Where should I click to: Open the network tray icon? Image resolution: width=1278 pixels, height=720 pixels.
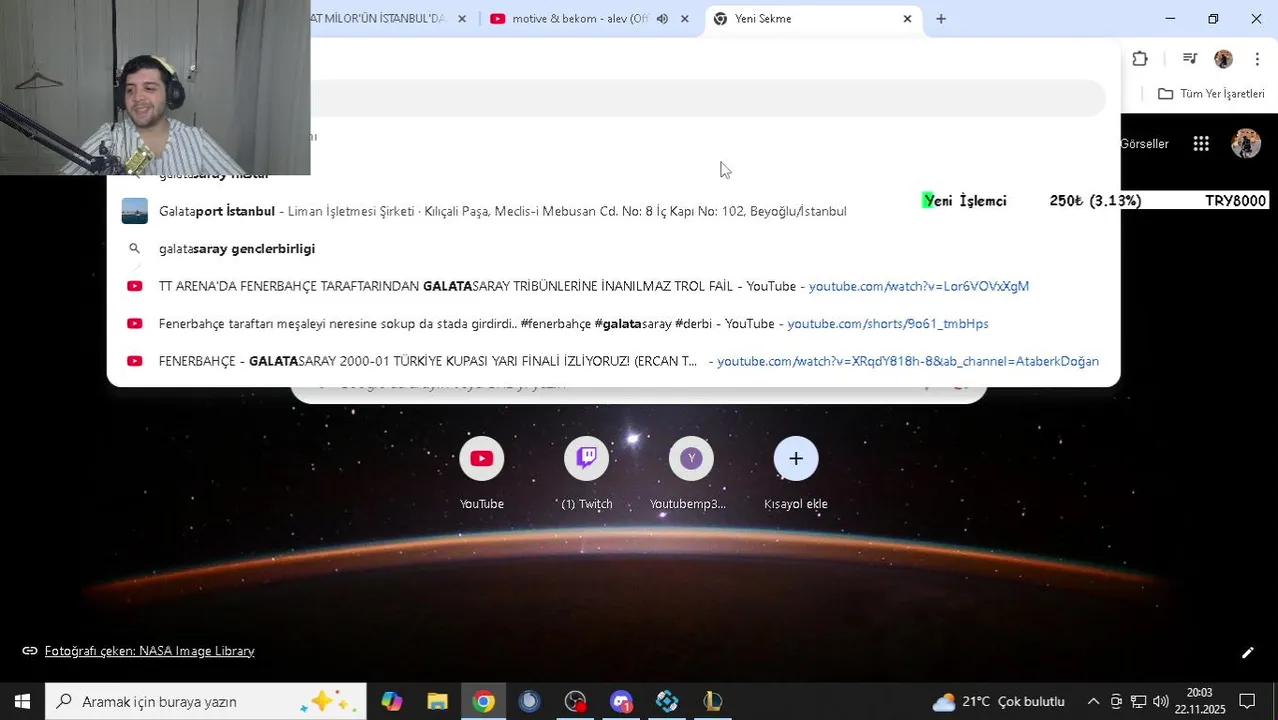(x=1138, y=701)
